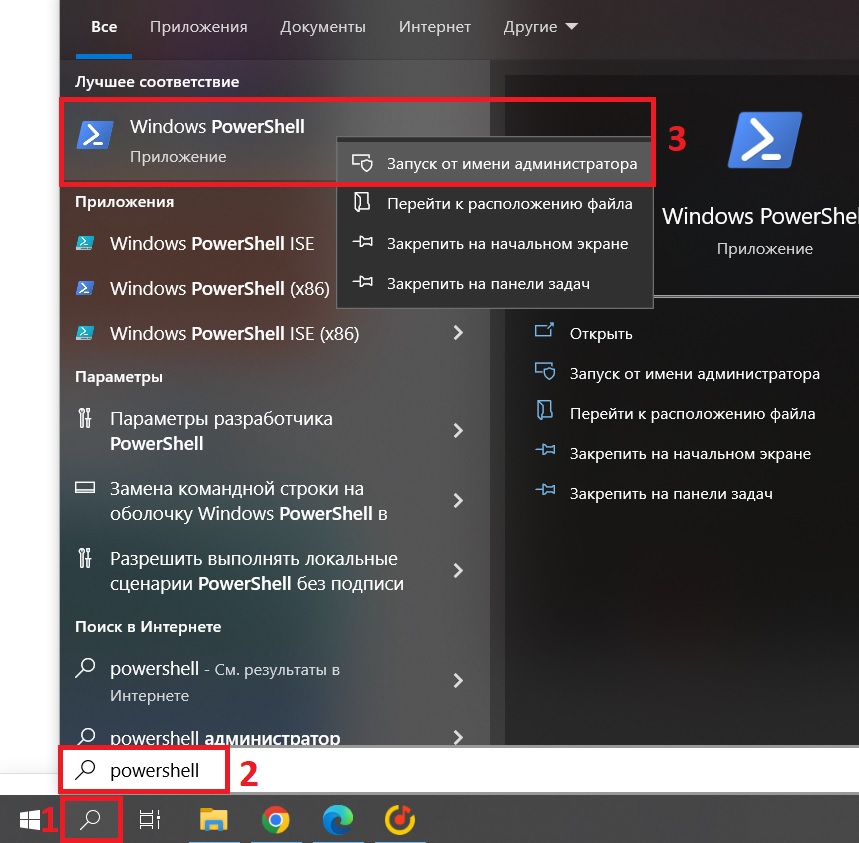Click the Windows PowerShell (x86) icon
The image size is (859, 843).
(84, 288)
